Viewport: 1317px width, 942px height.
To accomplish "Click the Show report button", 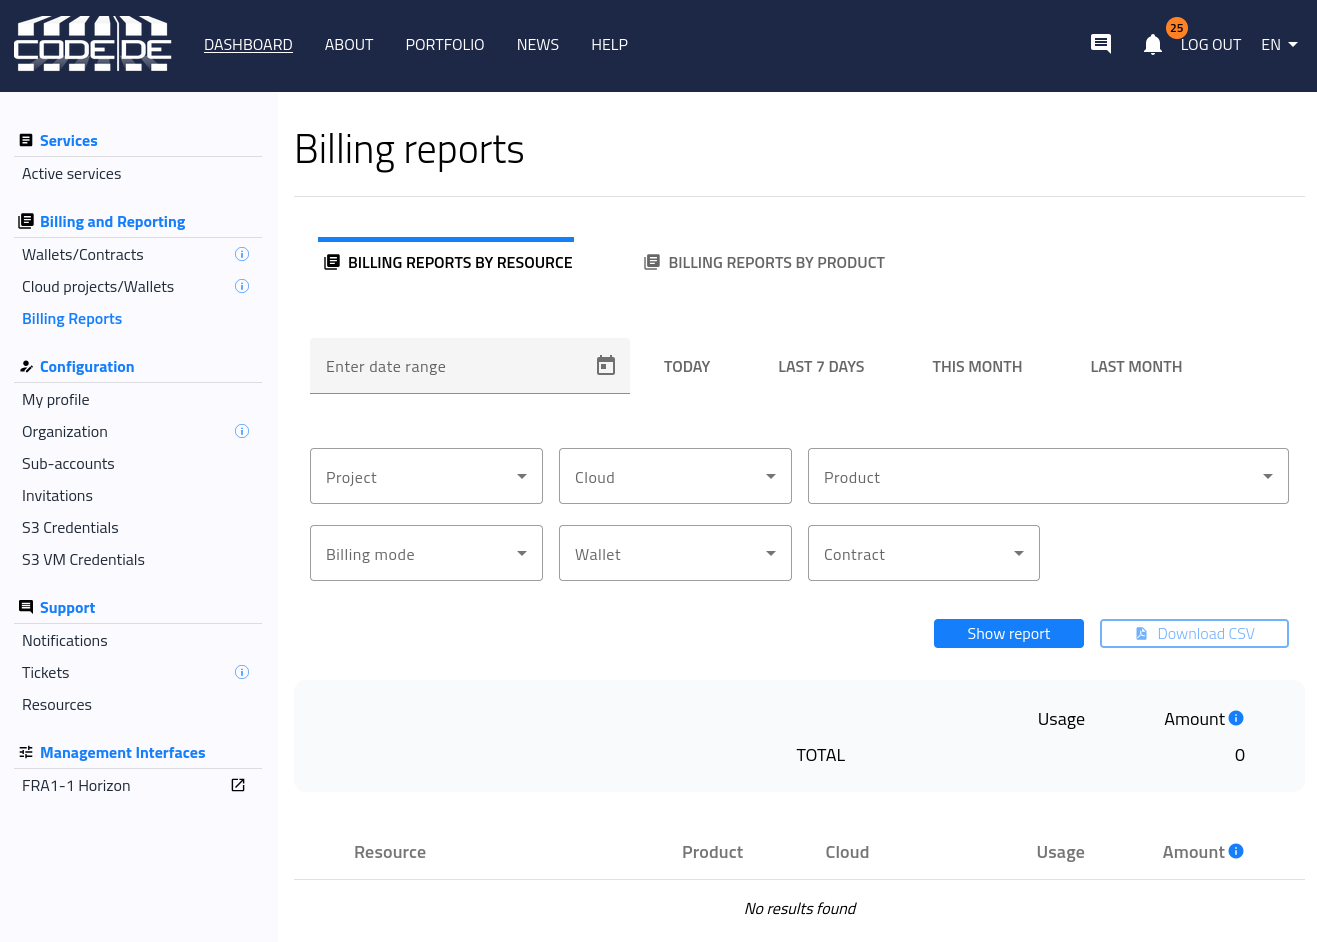I will click(1008, 634).
